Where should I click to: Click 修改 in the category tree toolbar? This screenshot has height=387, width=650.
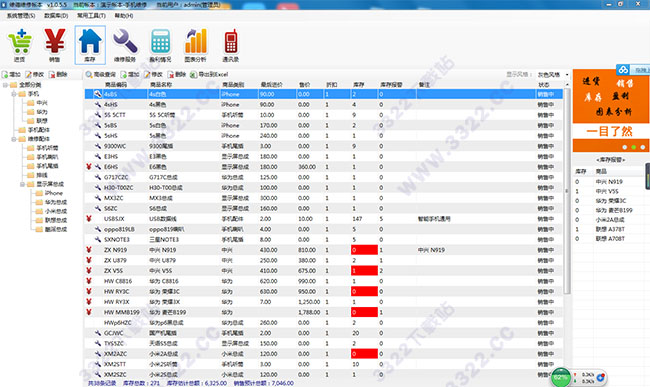click(34, 75)
